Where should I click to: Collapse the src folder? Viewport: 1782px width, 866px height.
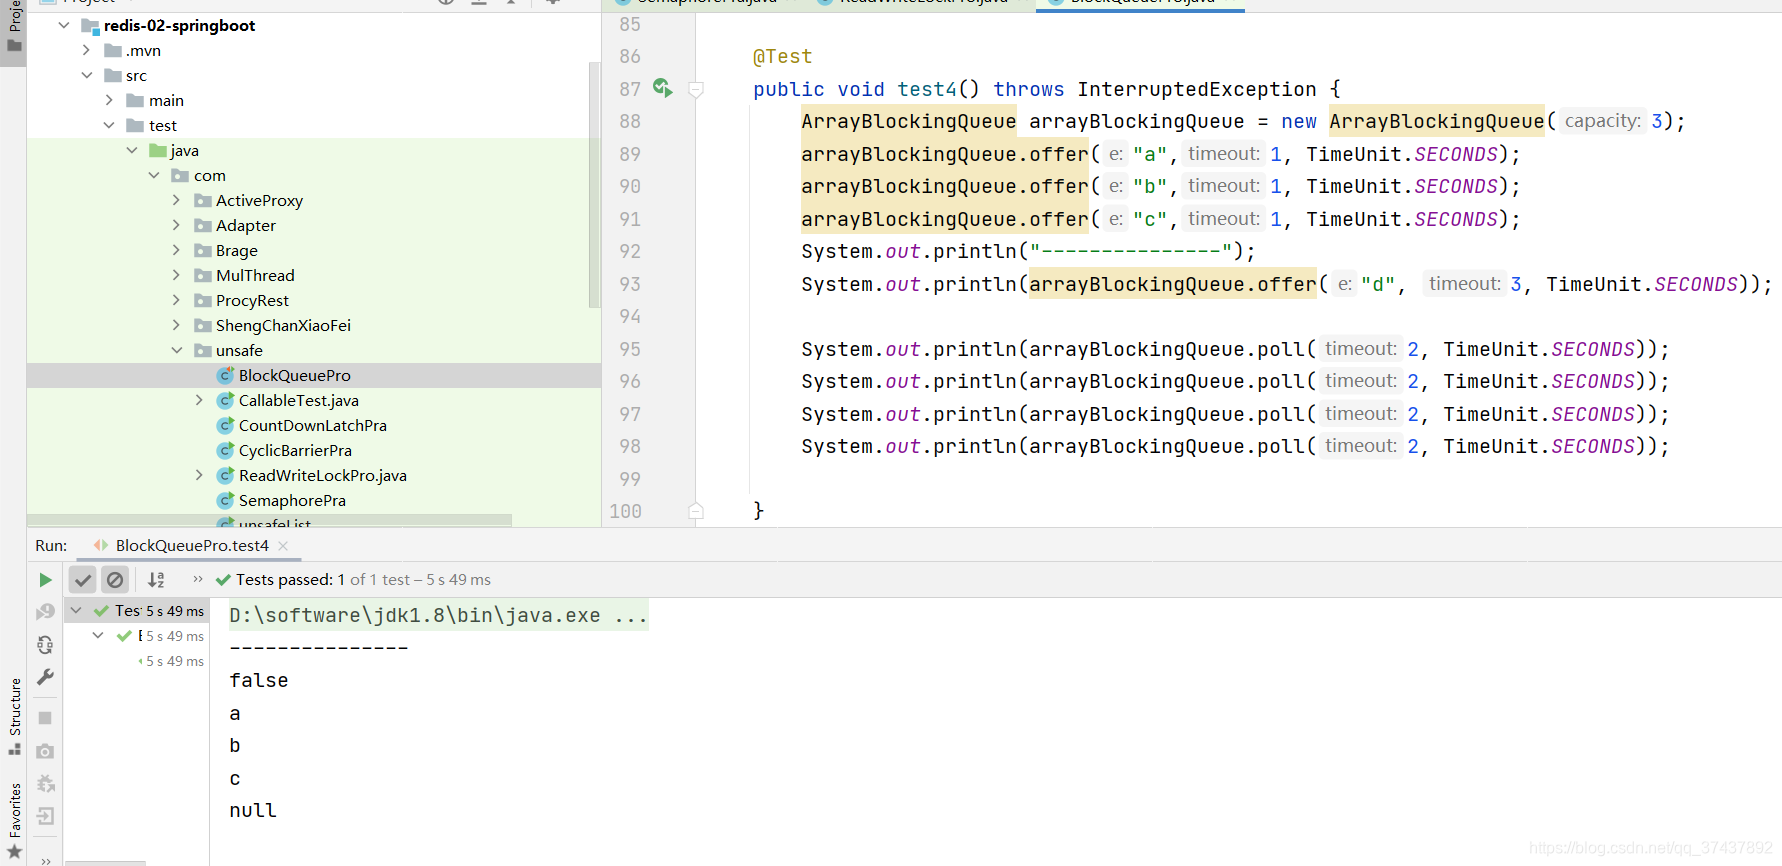coord(86,75)
